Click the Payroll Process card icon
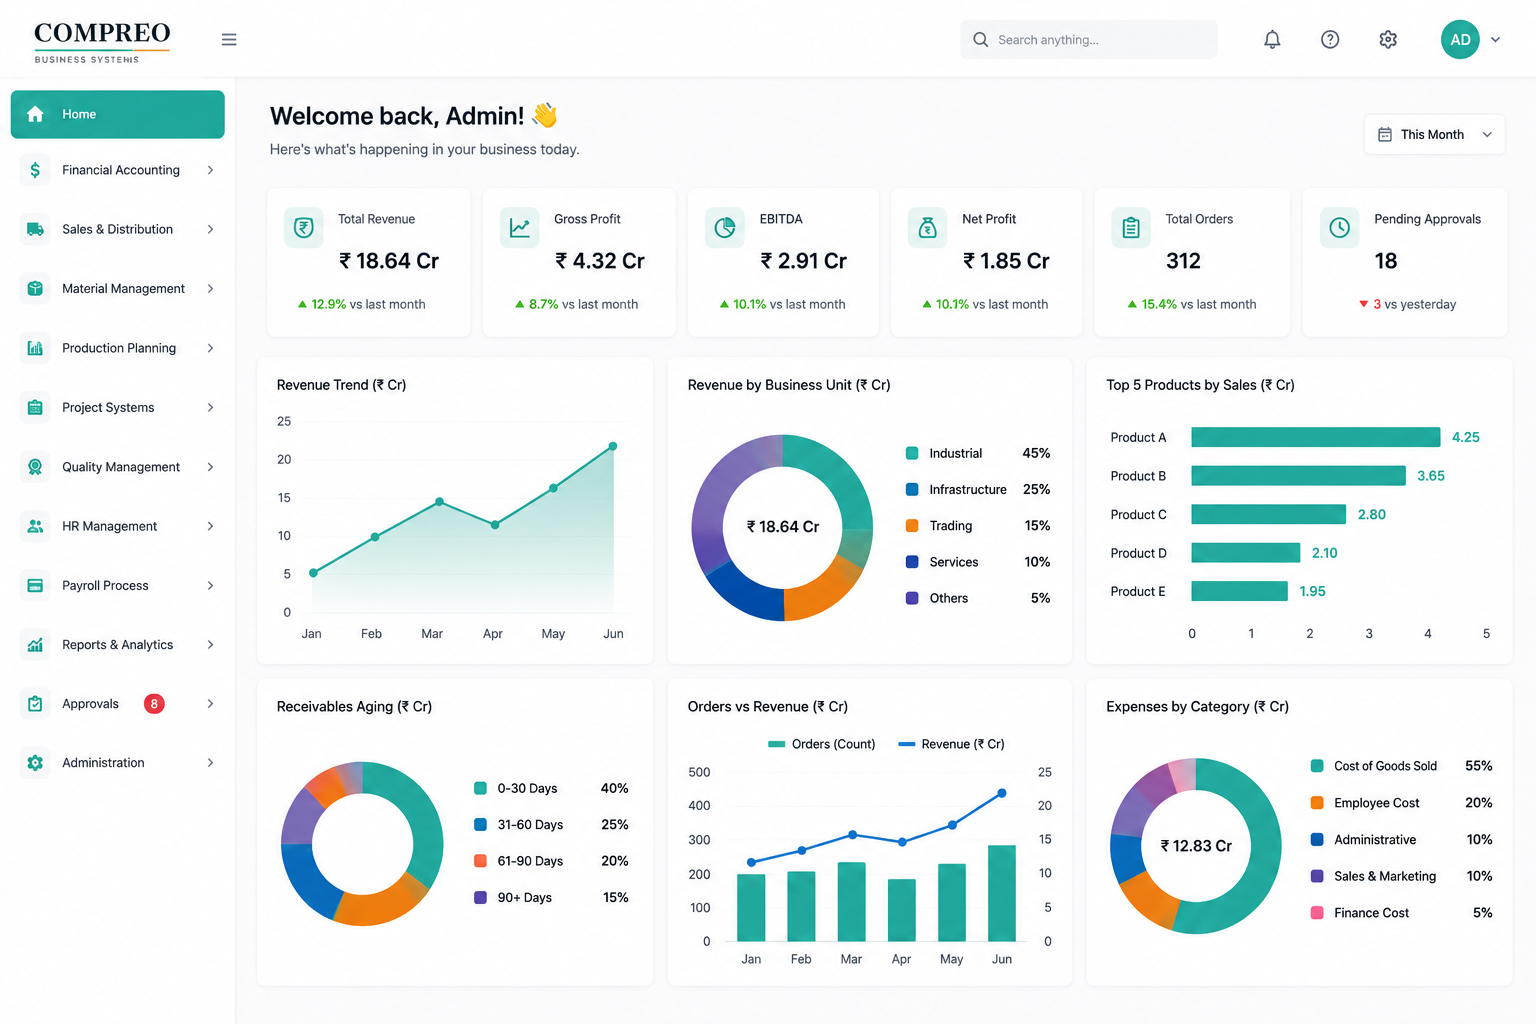1536x1024 pixels. [x=35, y=585]
